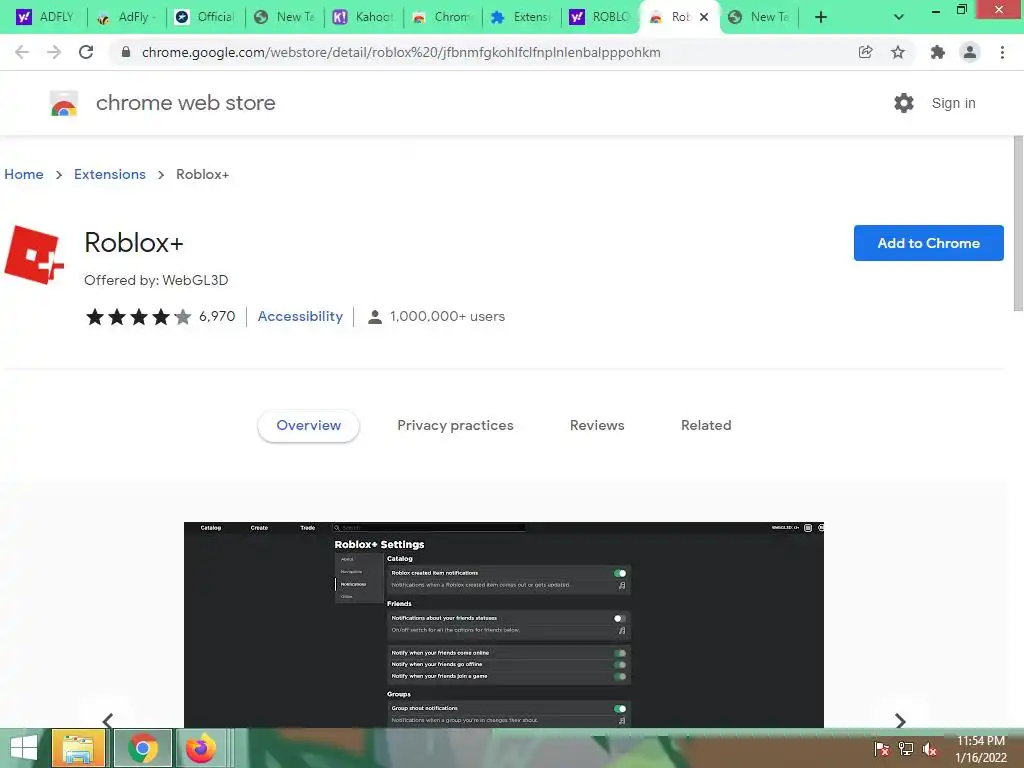Bookmark this page with the star icon
The height and width of the screenshot is (768, 1024).
[898, 52]
